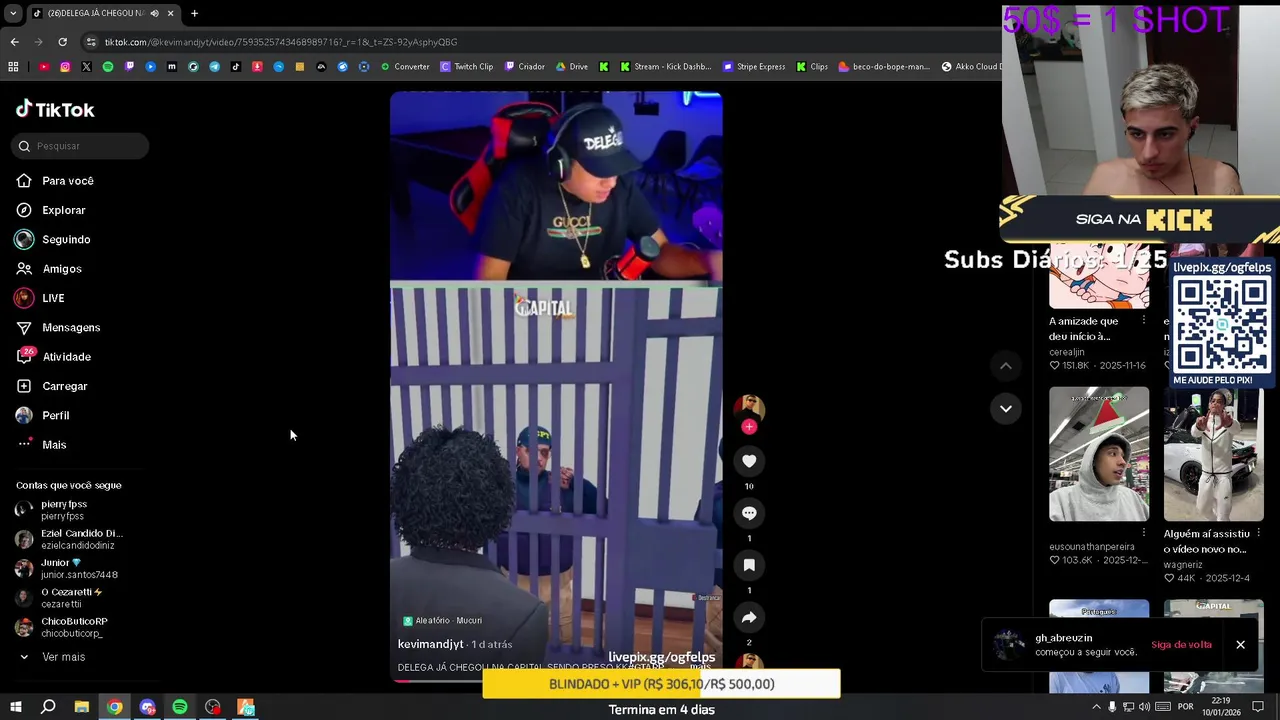The image size is (1280, 720).
Task: Open the Explorar page
Action: pos(51,210)
